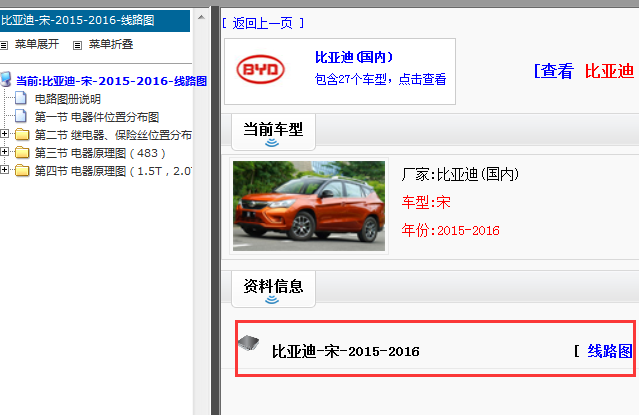
Task: Go back via 返回上一页 link
Action: tap(263, 23)
